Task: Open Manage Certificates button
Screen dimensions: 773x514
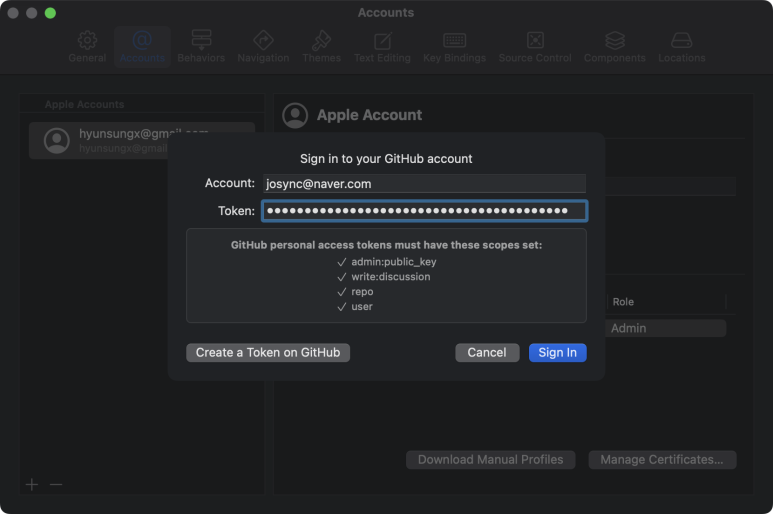Action: pos(662,460)
